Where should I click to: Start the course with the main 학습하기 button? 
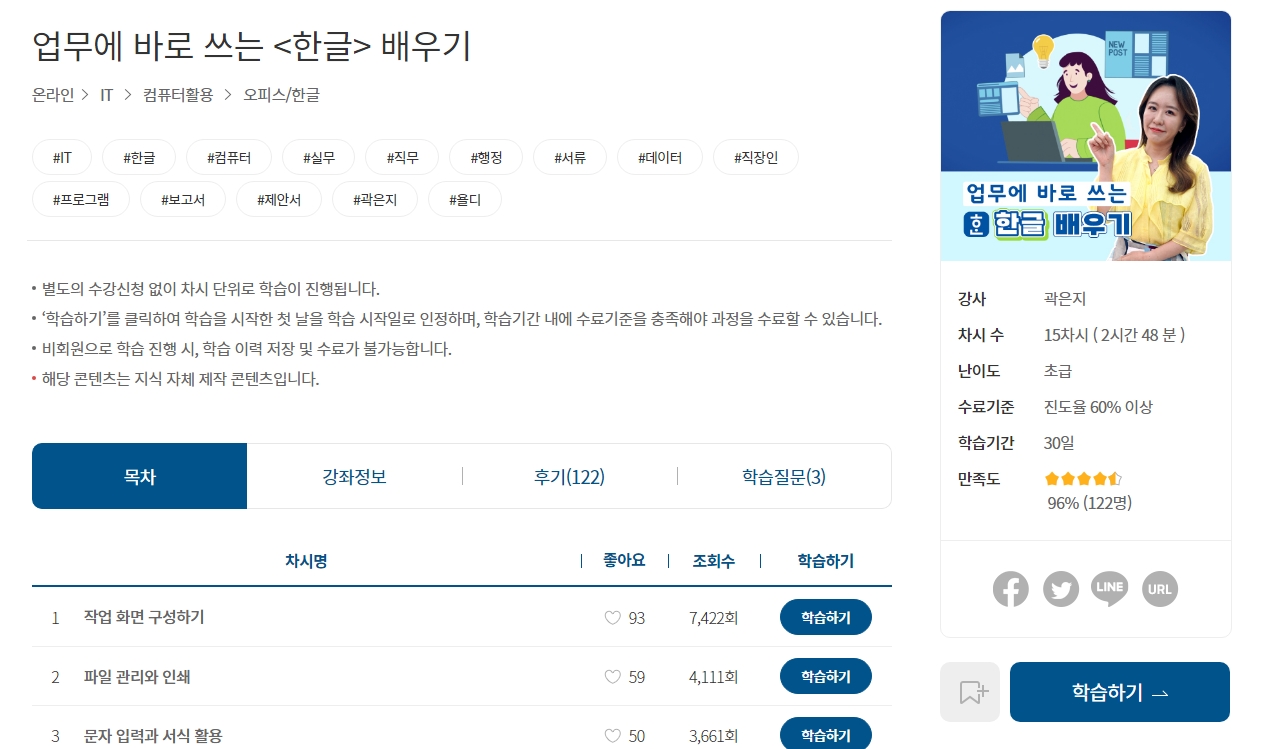click(x=1119, y=691)
